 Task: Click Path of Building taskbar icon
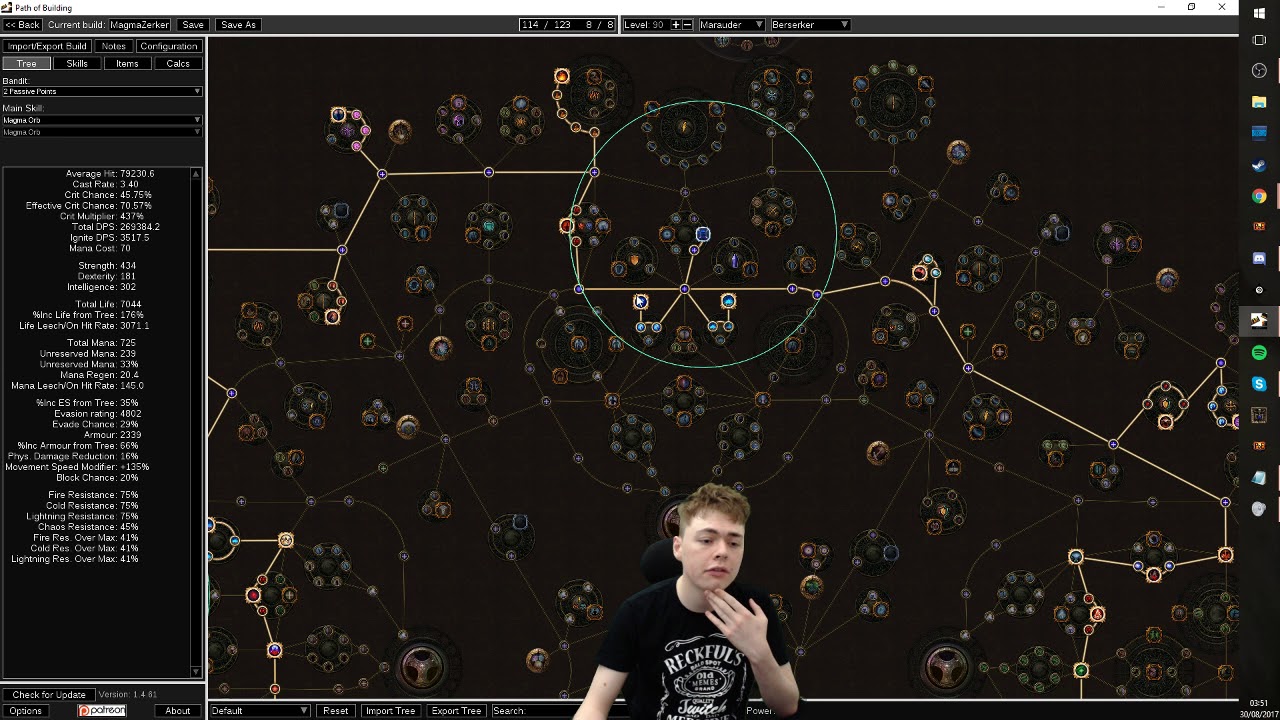(1259, 321)
